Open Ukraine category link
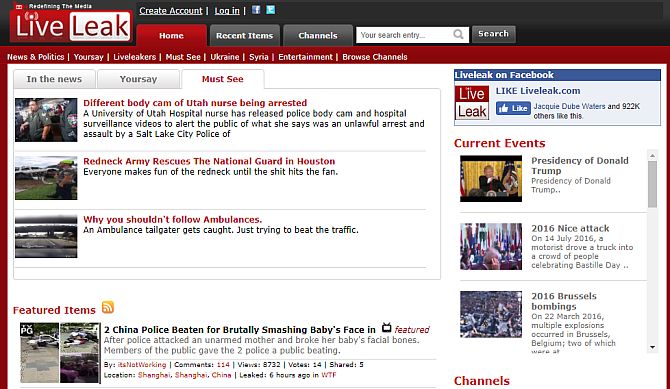670x389 pixels. 225,57
